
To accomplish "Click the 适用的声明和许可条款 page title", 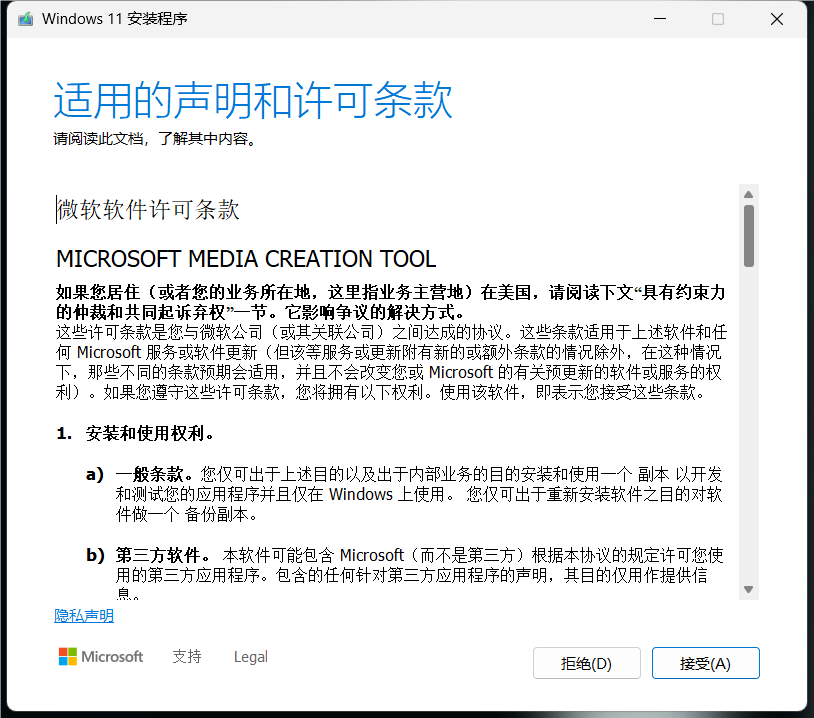I will (x=253, y=102).
